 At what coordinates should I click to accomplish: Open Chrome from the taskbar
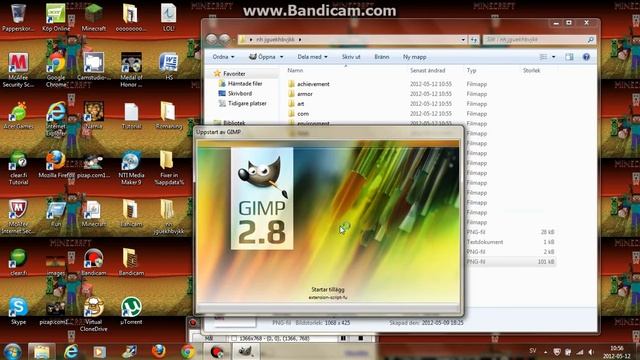coord(188,351)
